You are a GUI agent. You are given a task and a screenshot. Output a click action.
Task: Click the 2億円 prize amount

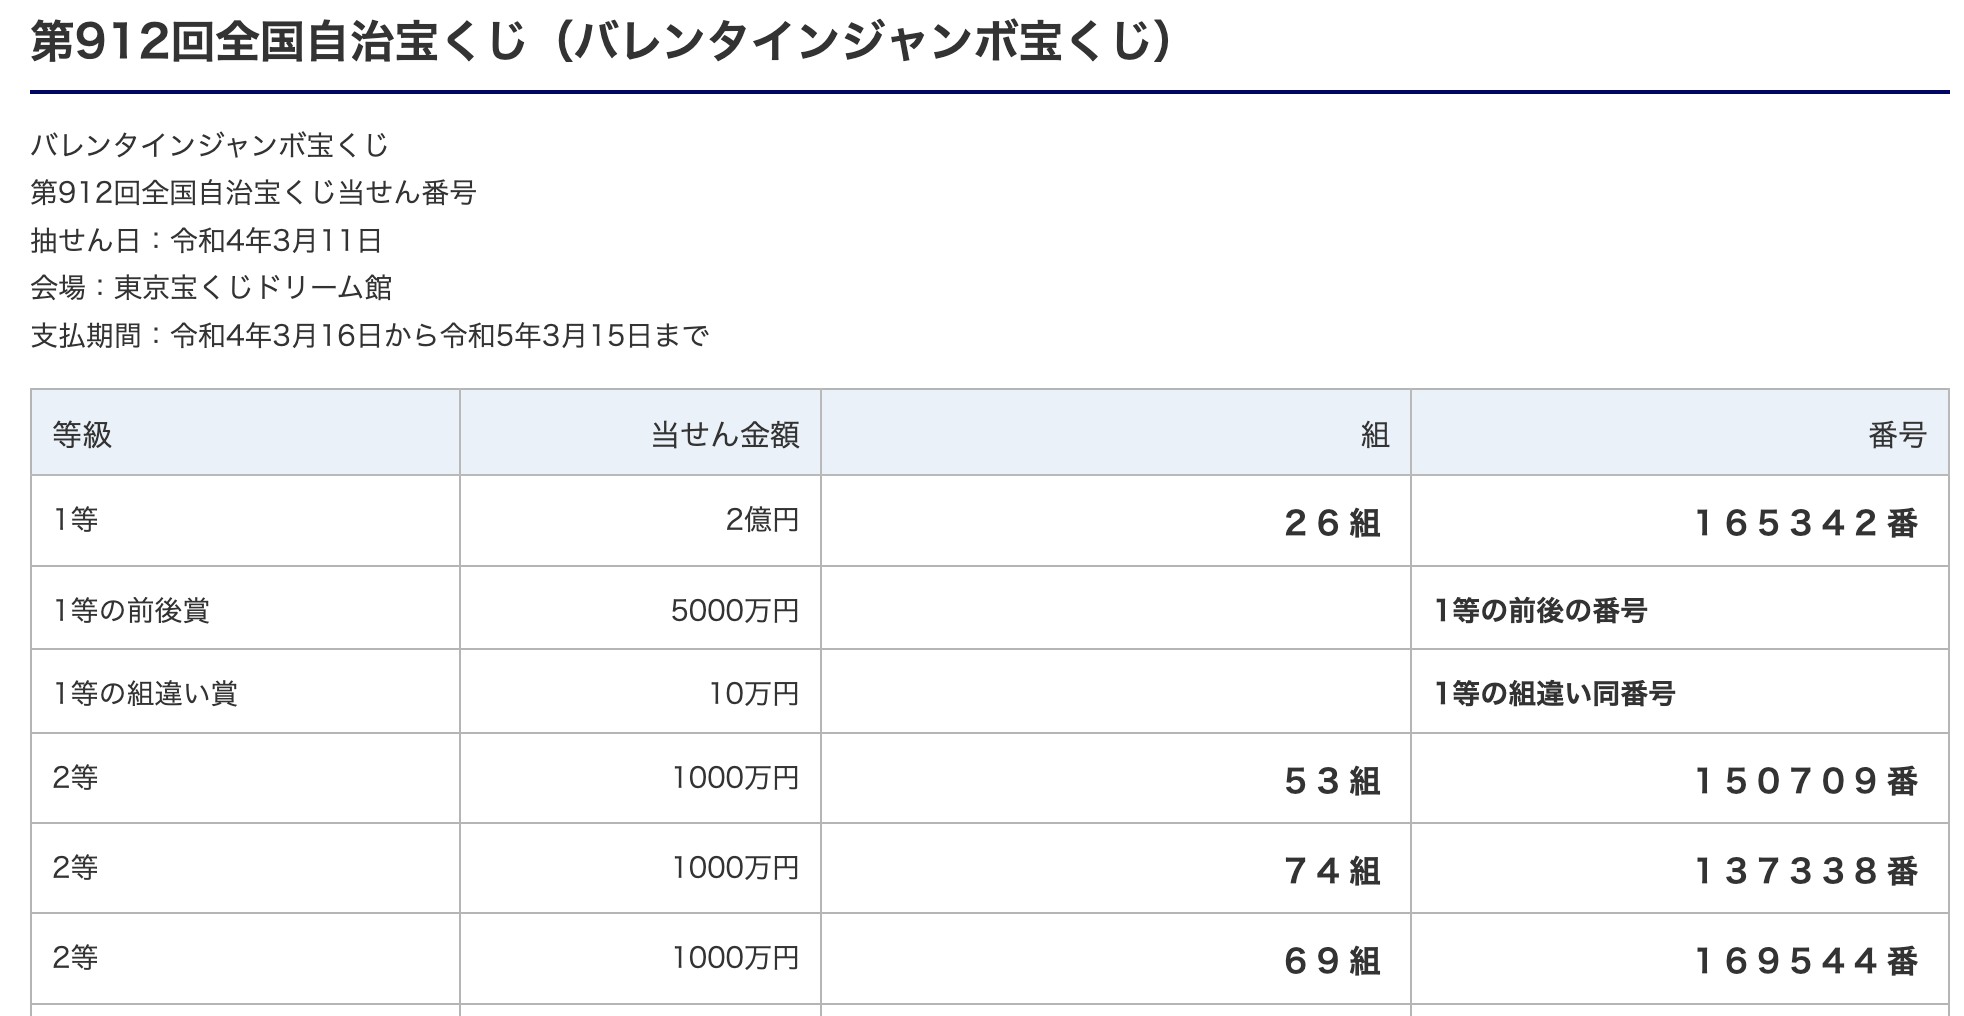click(x=762, y=520)
